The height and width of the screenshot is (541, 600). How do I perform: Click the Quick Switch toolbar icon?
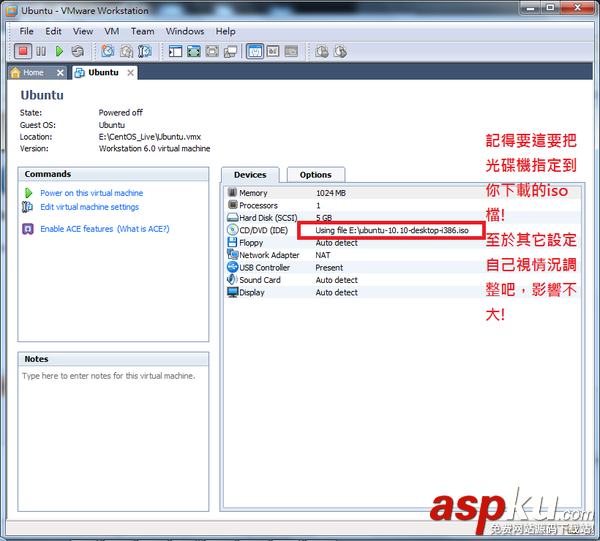[x=212, y=51]
